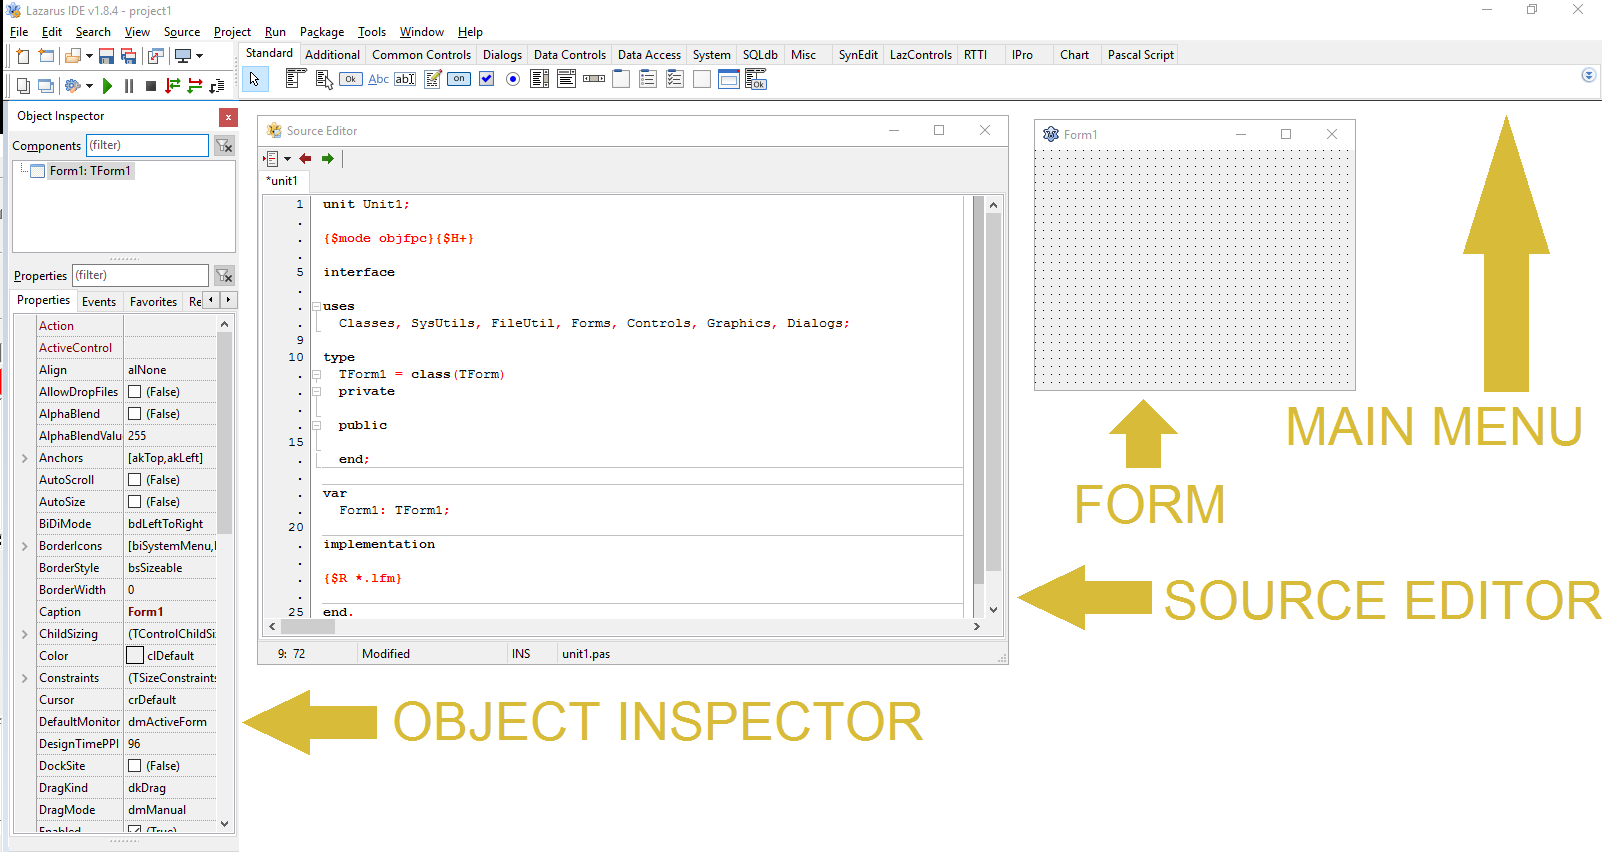The image size is (1602, 854).
Task: Jump forward with green arrow in Source Editor
Action: (x=327, y=159)
